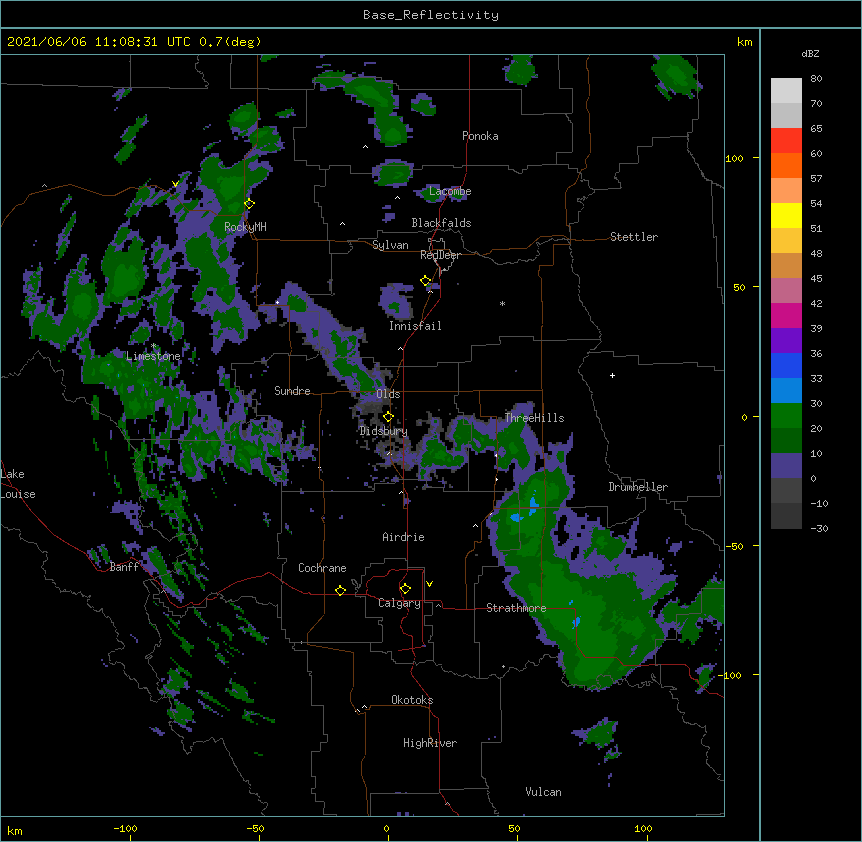Select the slate purple swatch between 10 and 0
The image size is (862, 842).
coord(786,466)
